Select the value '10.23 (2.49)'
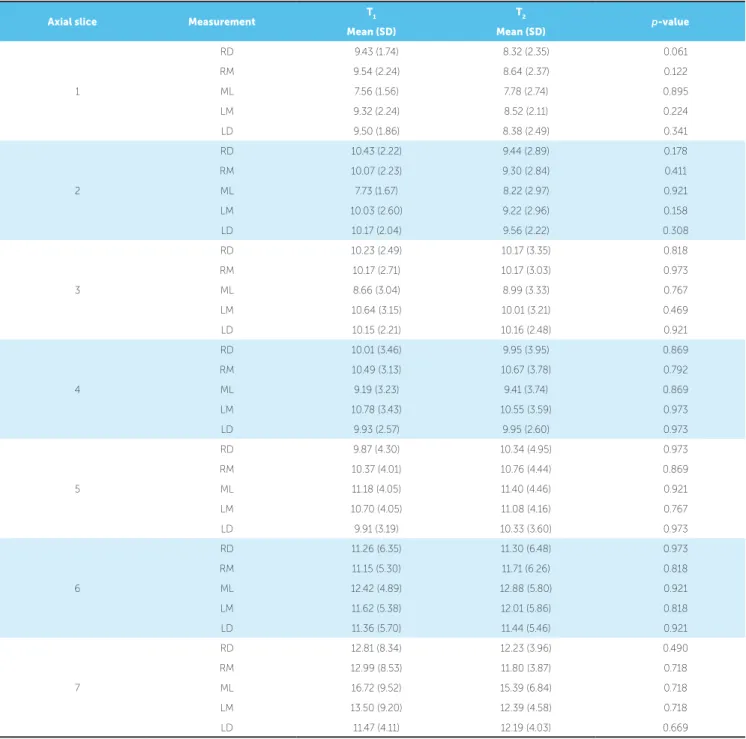 tap(376, 251)
